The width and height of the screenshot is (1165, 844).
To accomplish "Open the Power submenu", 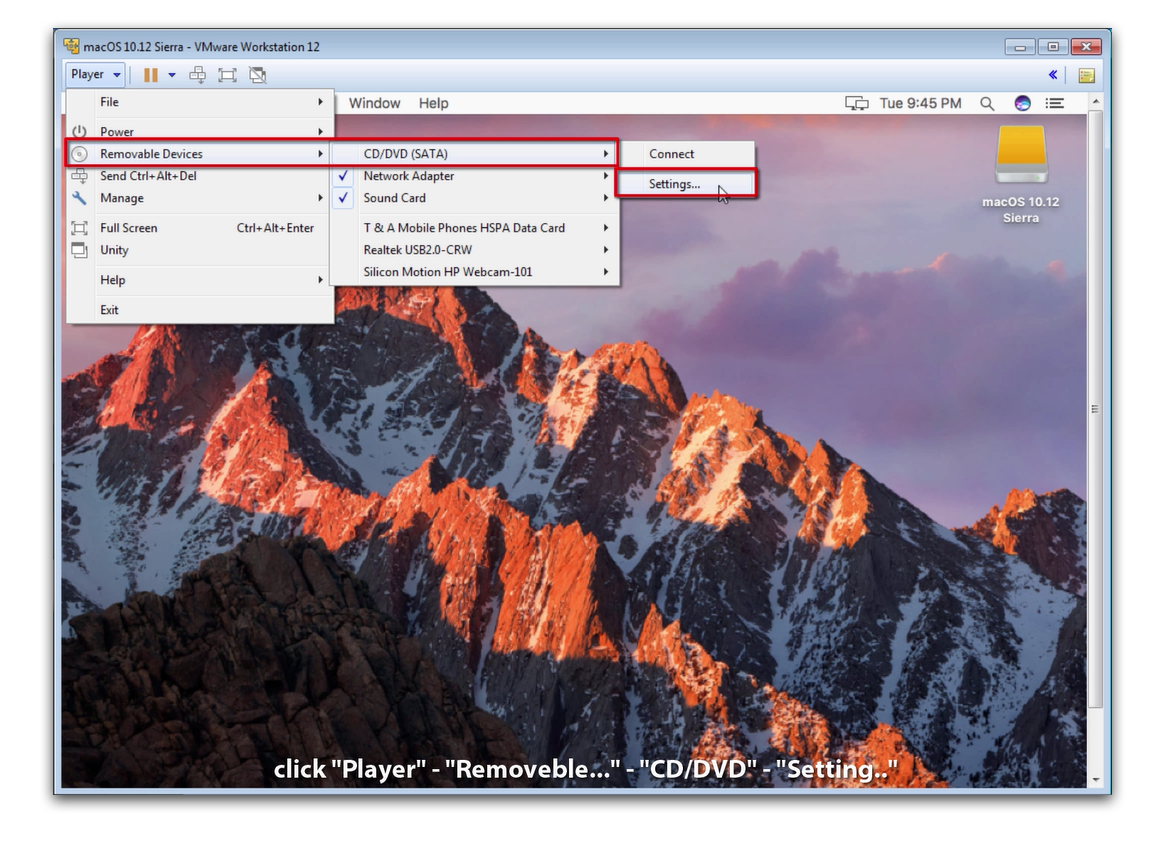I will tap(199, 132).
